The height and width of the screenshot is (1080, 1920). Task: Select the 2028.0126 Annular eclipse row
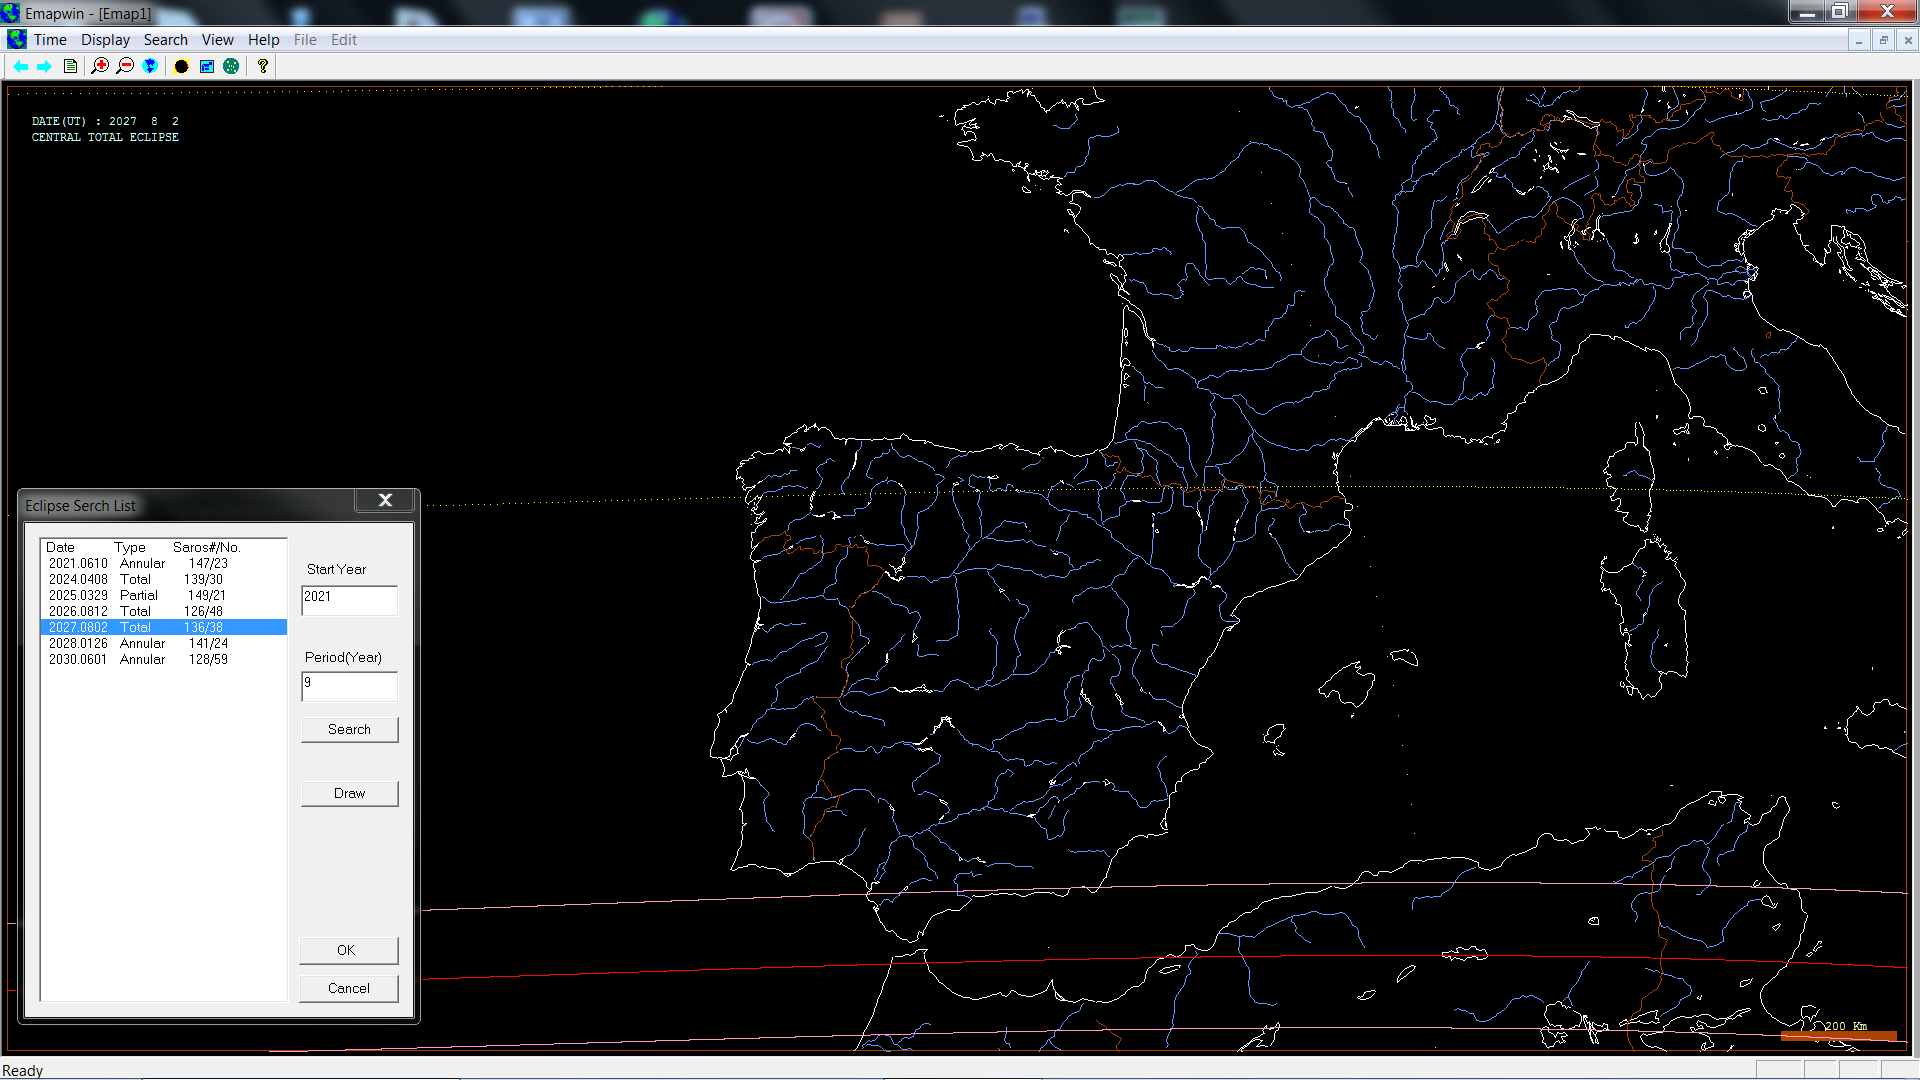(x=163, y=643)
